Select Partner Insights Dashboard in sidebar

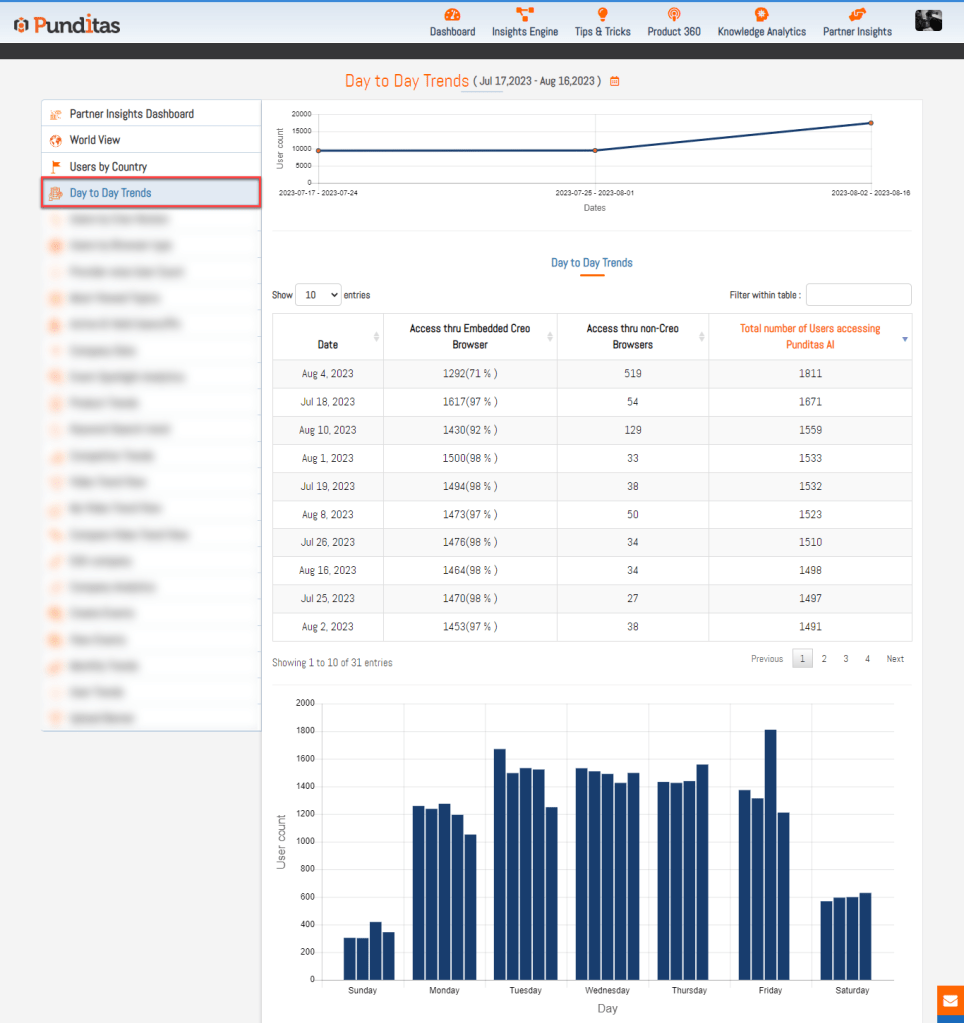pyautogui.click(x=131, y=114)
